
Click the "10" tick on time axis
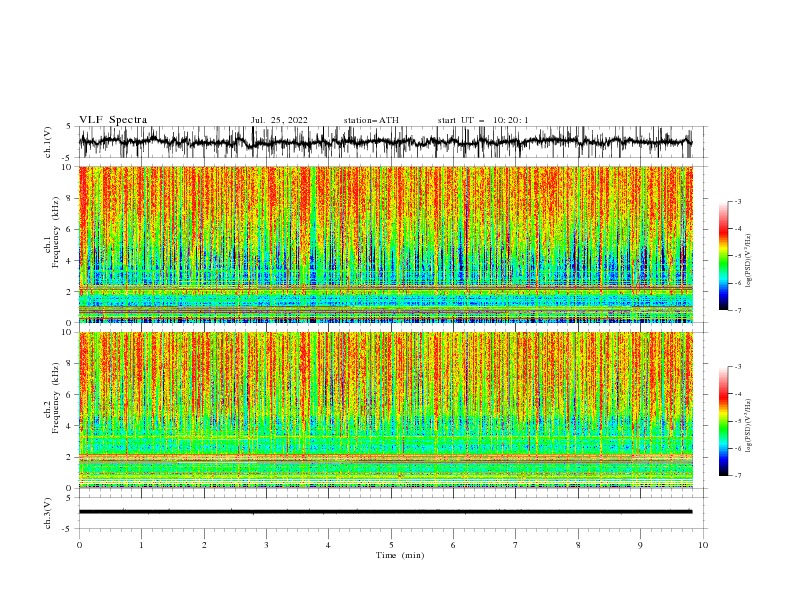click(x=703, y=545)
